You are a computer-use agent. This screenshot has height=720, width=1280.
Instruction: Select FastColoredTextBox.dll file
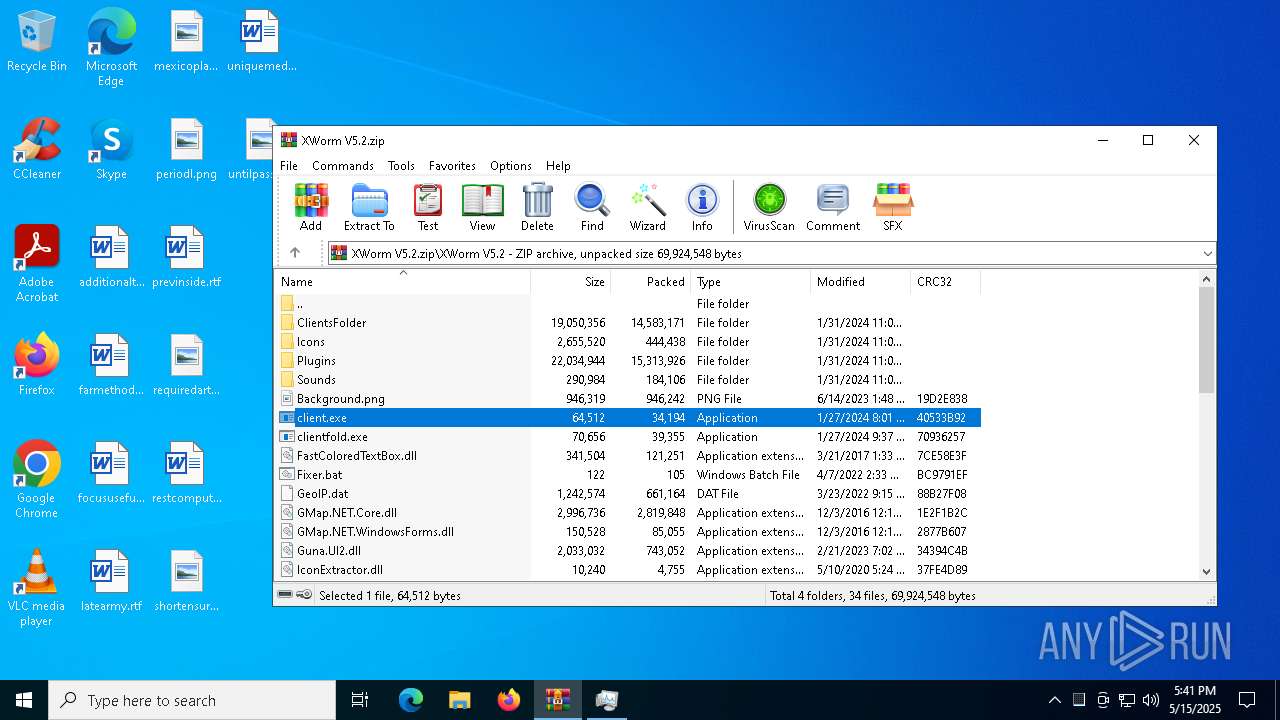[x=628, y=456]
